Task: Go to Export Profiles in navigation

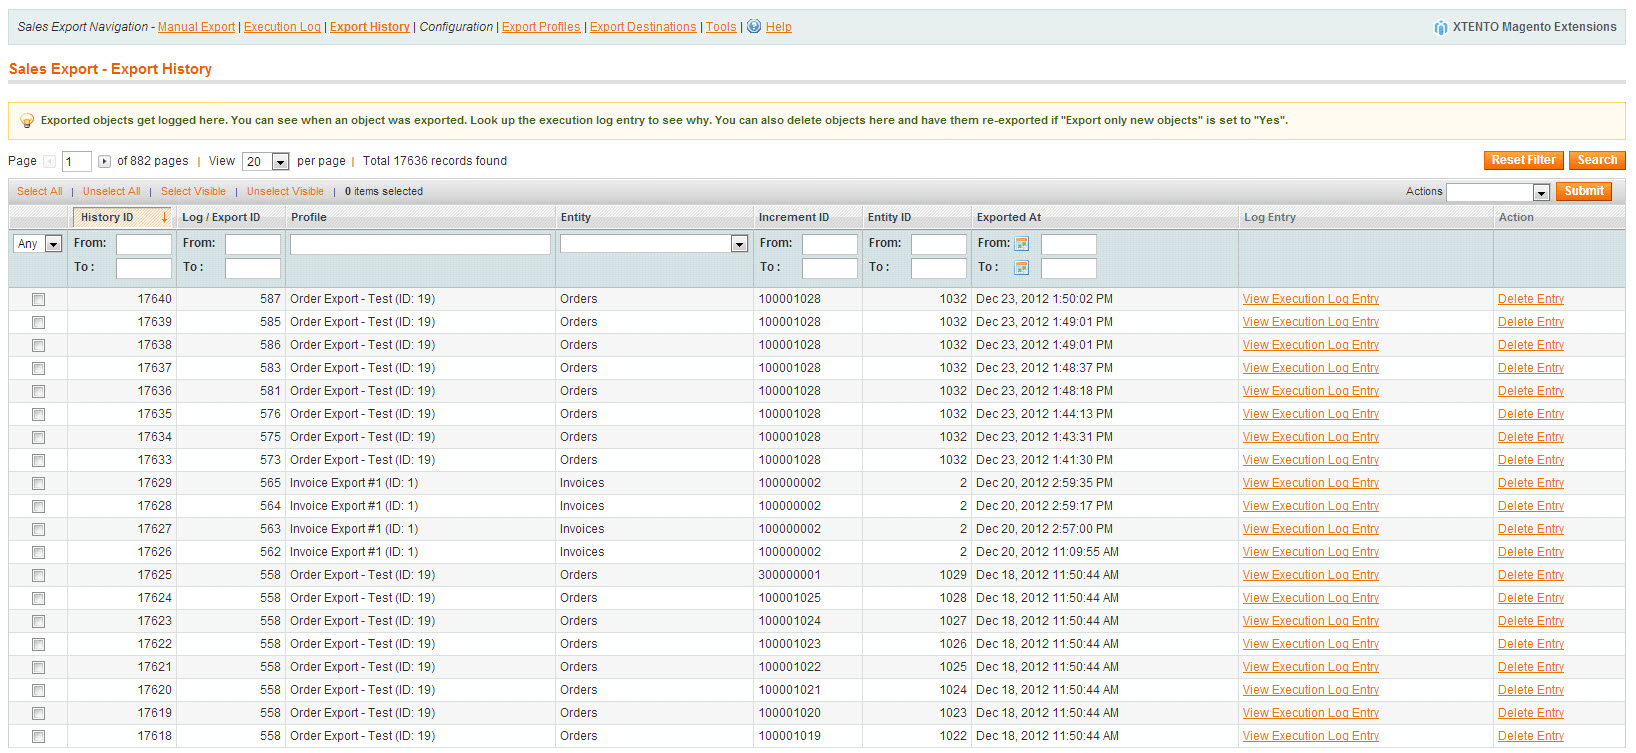Action: coord(541,27)
